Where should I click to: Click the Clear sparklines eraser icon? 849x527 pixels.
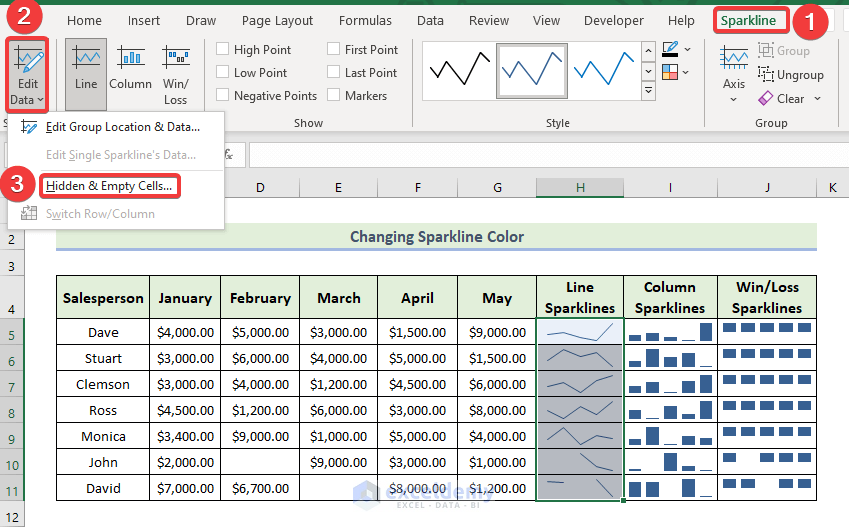pyautogui.click(x=767, y=98)
